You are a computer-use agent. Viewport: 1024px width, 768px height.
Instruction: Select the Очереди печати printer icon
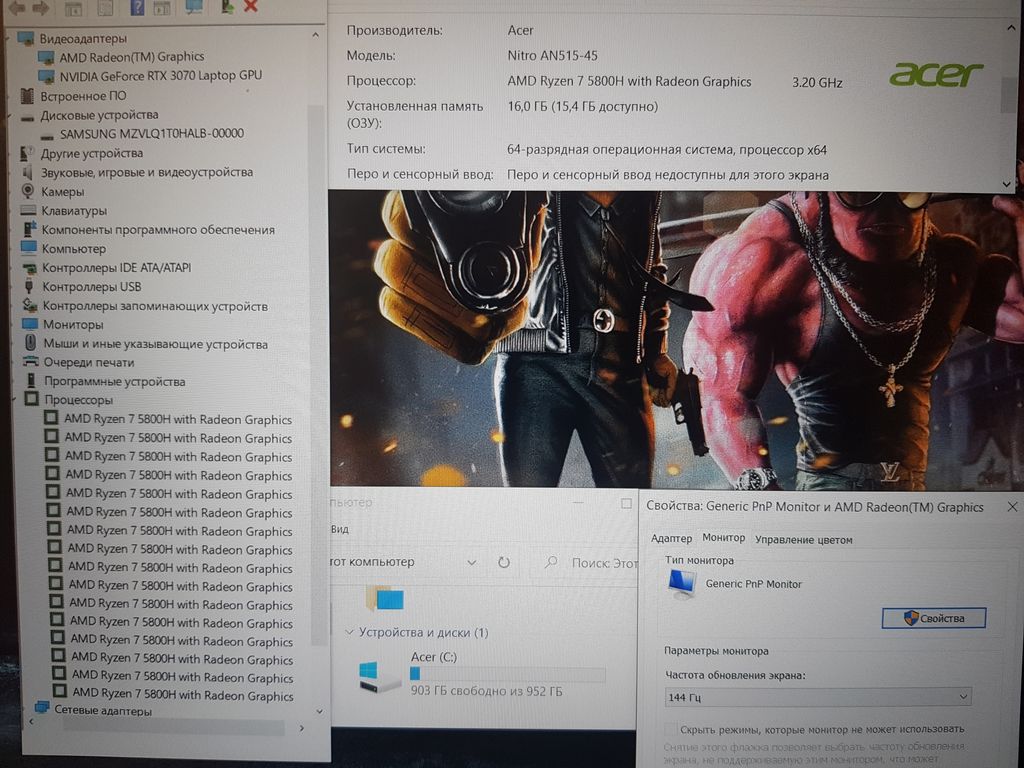pos(31,362)
